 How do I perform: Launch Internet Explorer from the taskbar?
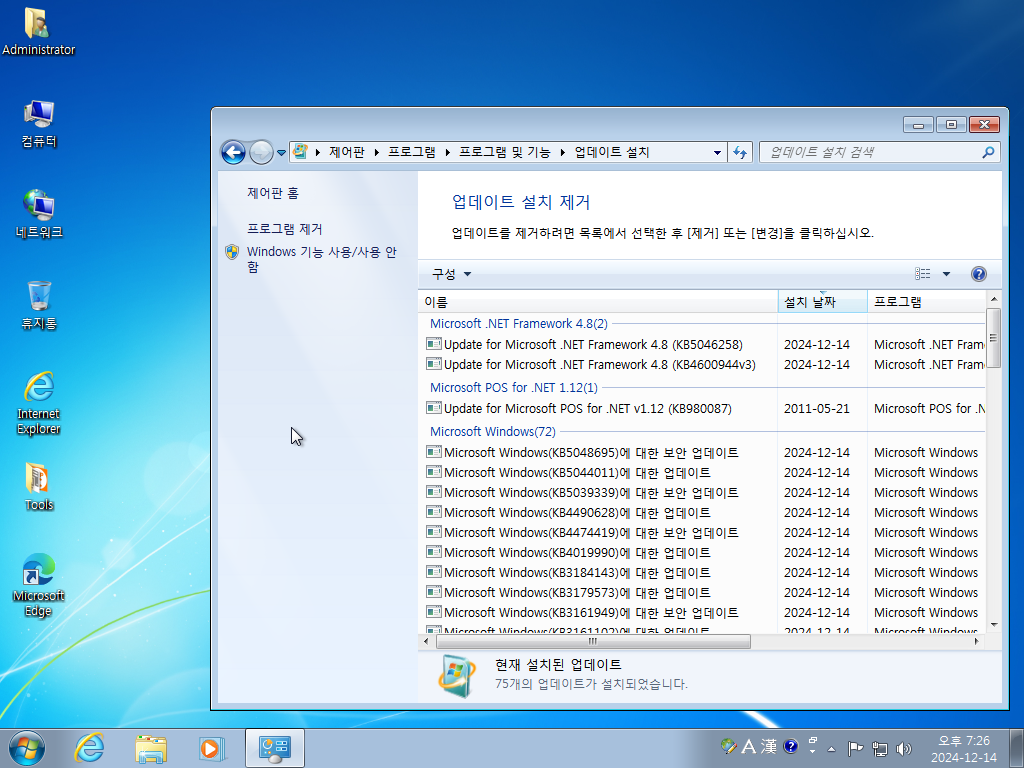tap(89, 748)
